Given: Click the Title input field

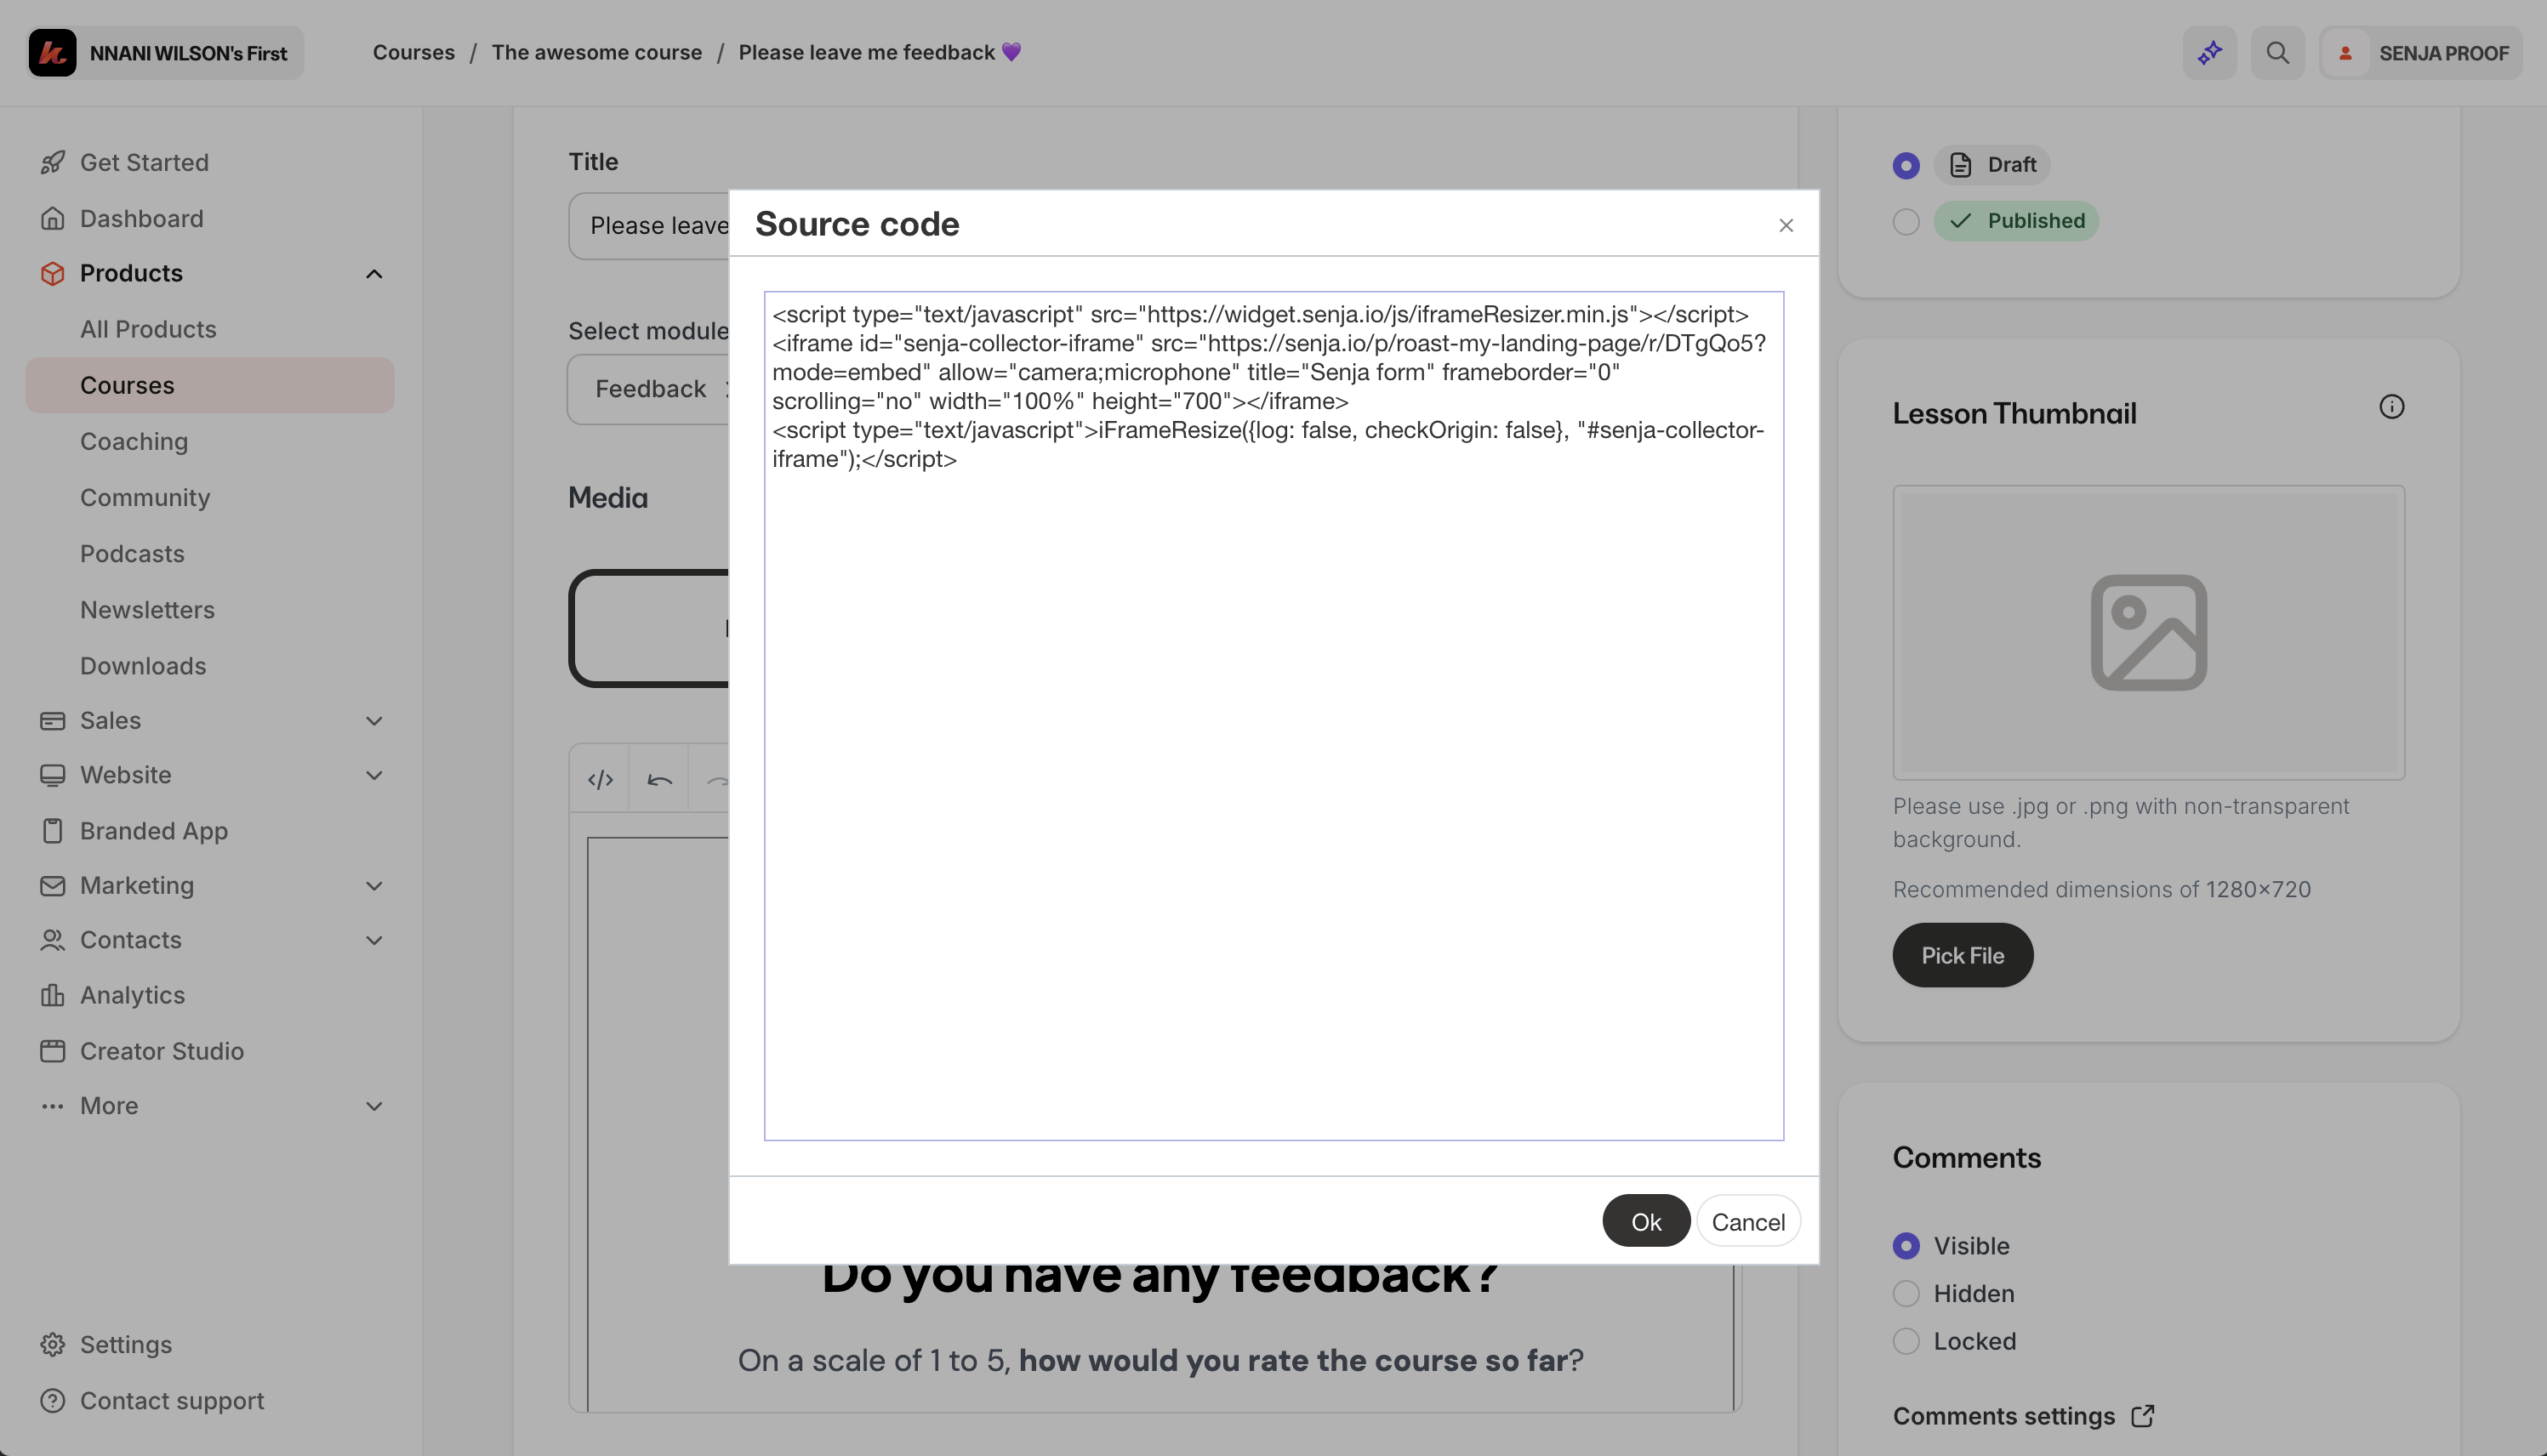Looking at the screenshot, I should (x=650, y=226).
